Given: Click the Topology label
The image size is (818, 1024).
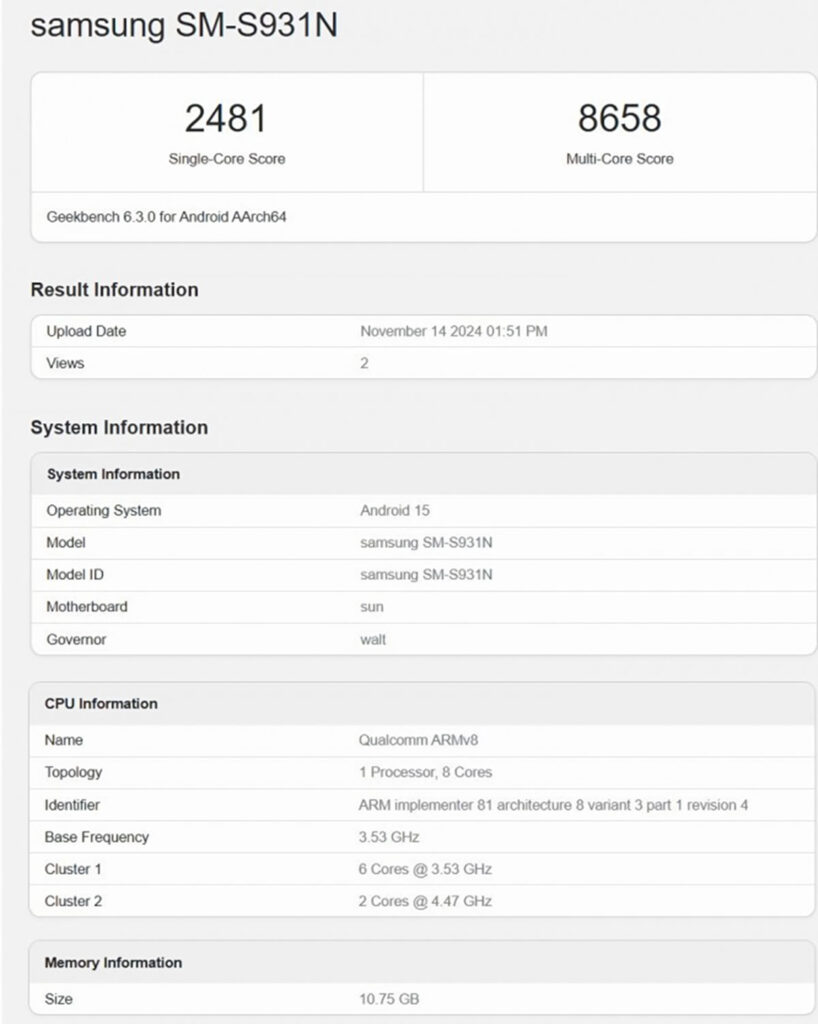Looking at the screenshot, I should coord(74,773).
